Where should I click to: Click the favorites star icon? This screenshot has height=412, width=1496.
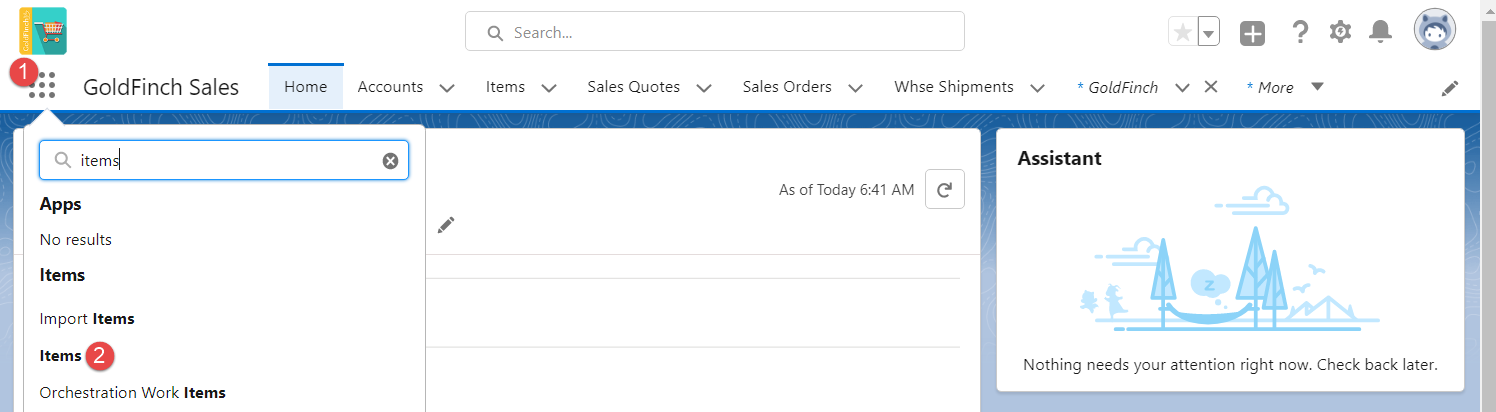pos(1183,32)
